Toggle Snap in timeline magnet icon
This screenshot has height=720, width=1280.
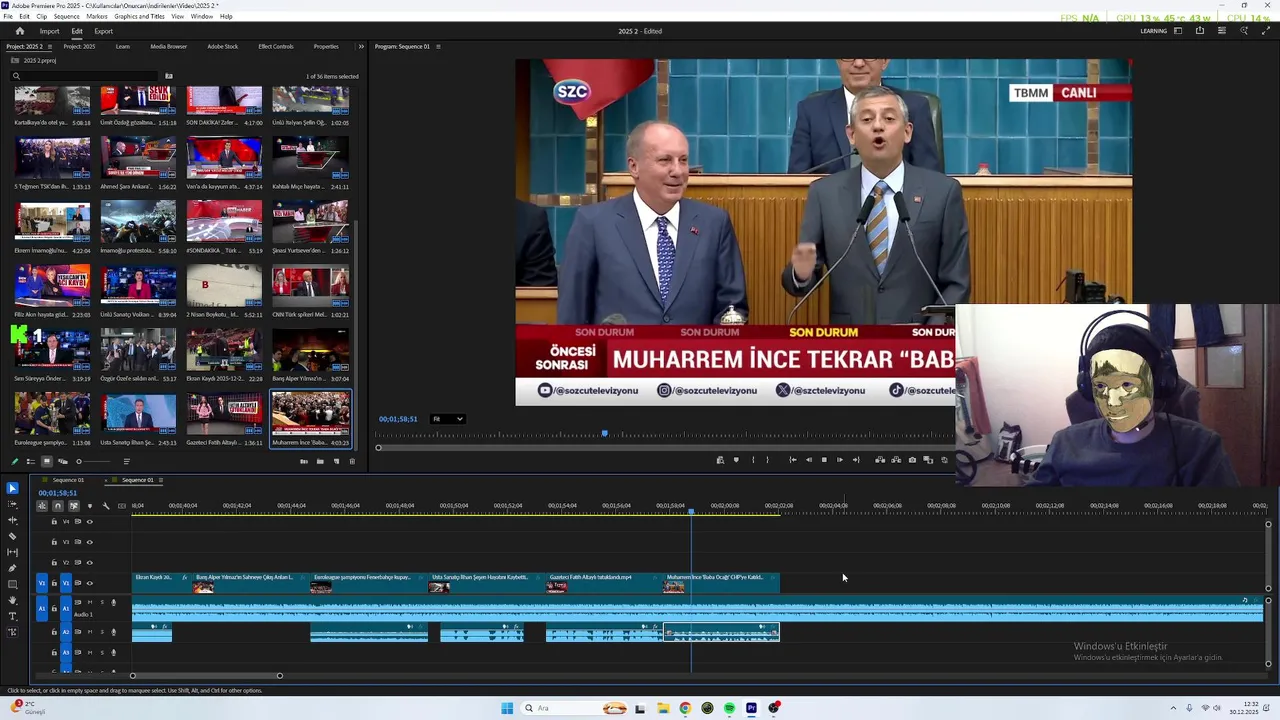tap(58, 506)
